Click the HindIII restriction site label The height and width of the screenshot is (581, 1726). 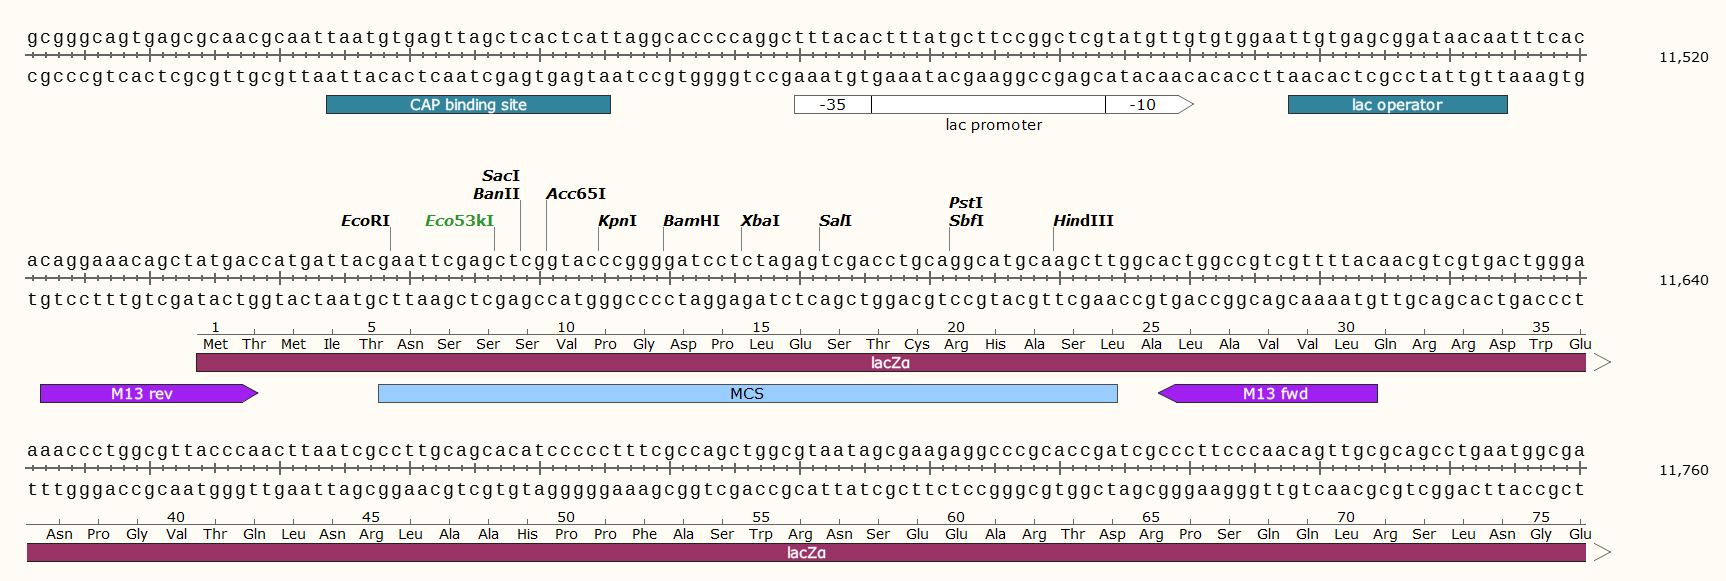[1083, 221]
